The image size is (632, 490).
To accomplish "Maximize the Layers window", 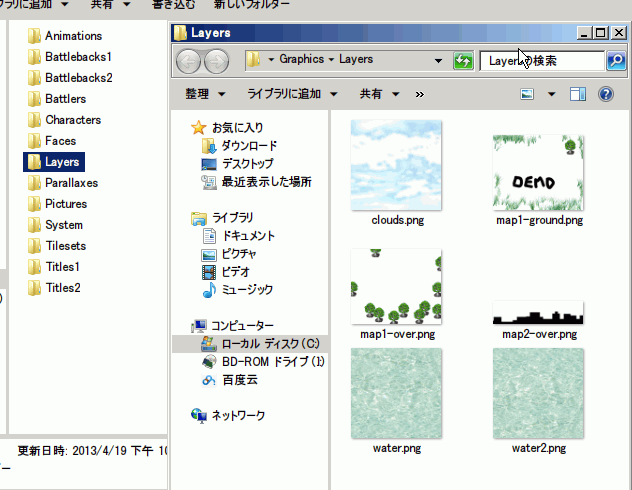I will (x=600, y=33).
